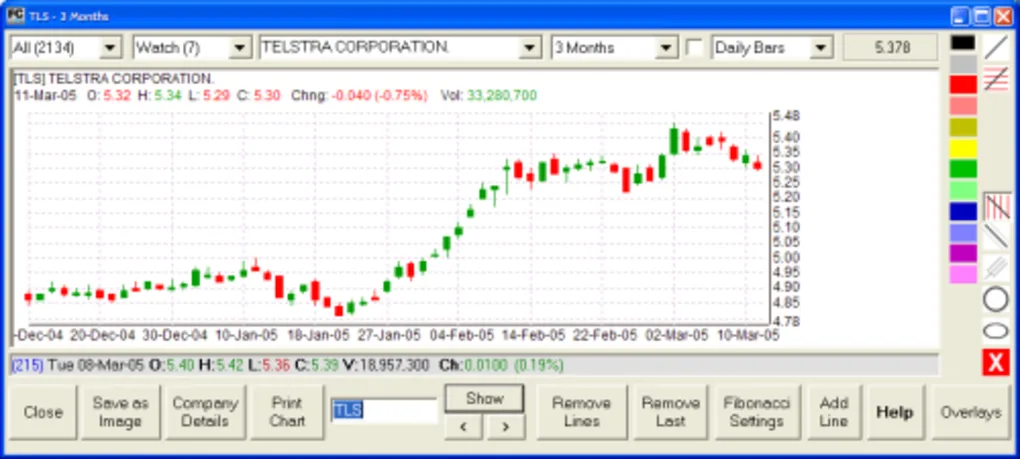Screen dimensions: 1020x459
Task: Click the 27-Jan-05 date axis label
Action: tap(389, 335)
